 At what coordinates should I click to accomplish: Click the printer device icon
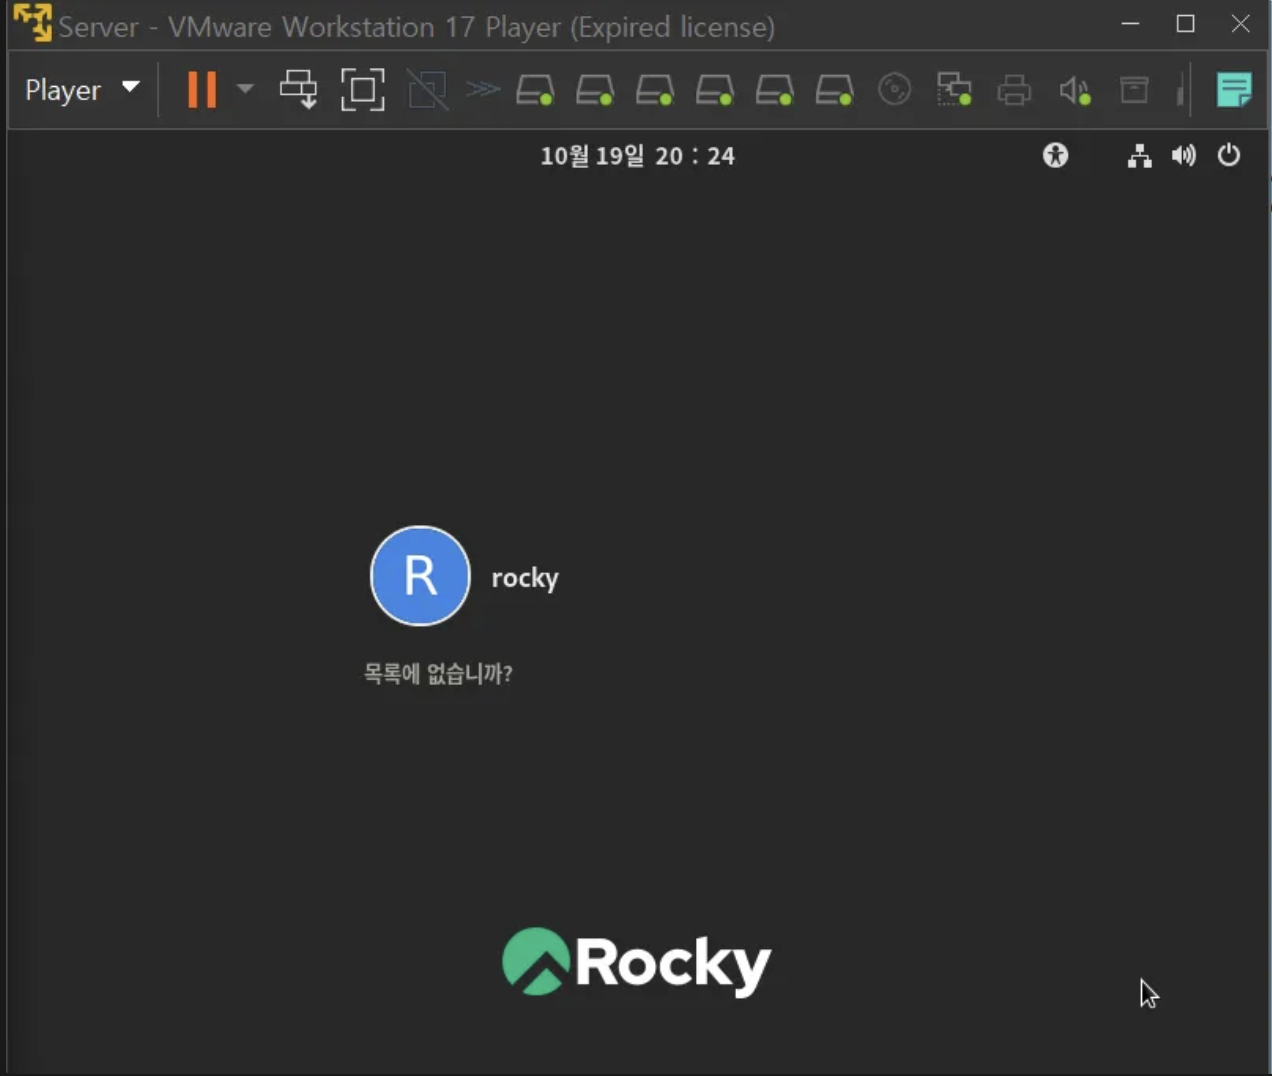pos(1014,89)
